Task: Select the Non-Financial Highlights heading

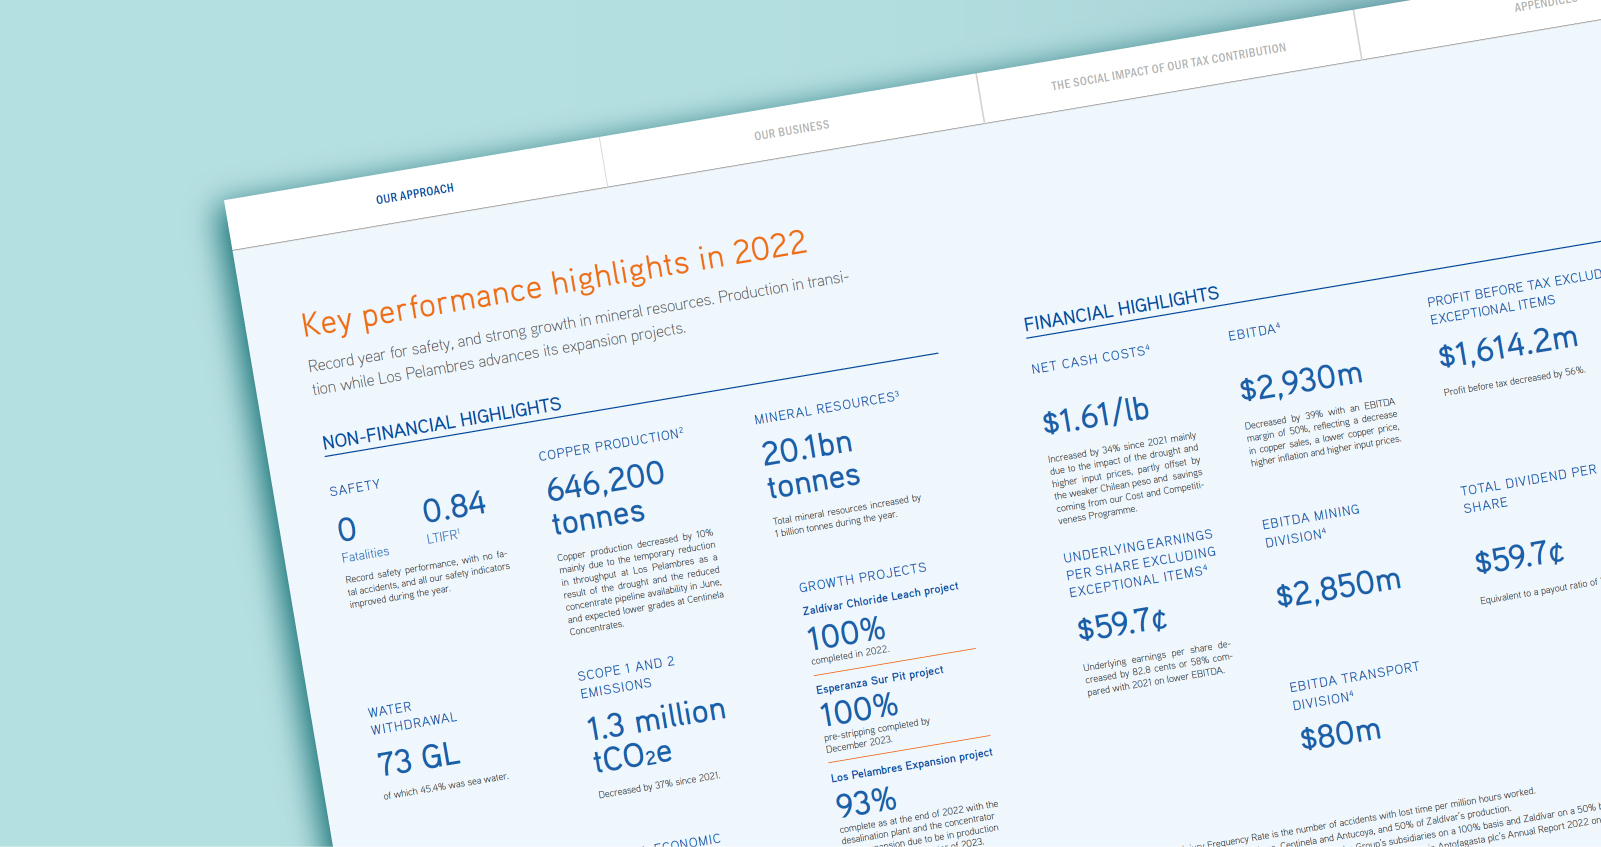Action: (x=441, y=424)
